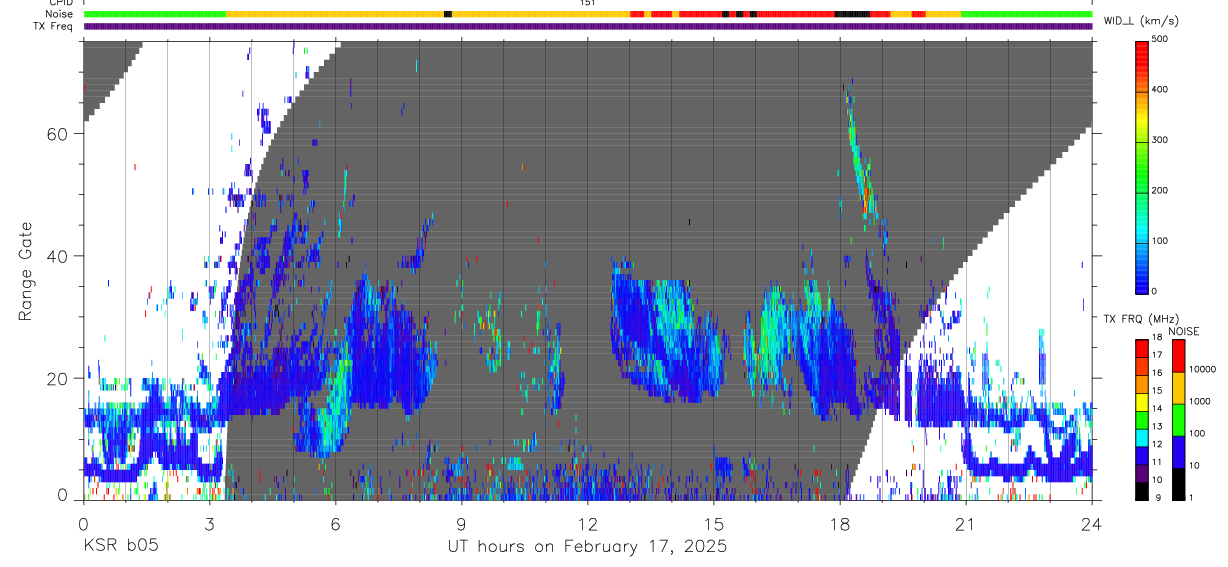Click the 'TX Freq' row label at top left
1228x567 pixels.
coord(54,26)
